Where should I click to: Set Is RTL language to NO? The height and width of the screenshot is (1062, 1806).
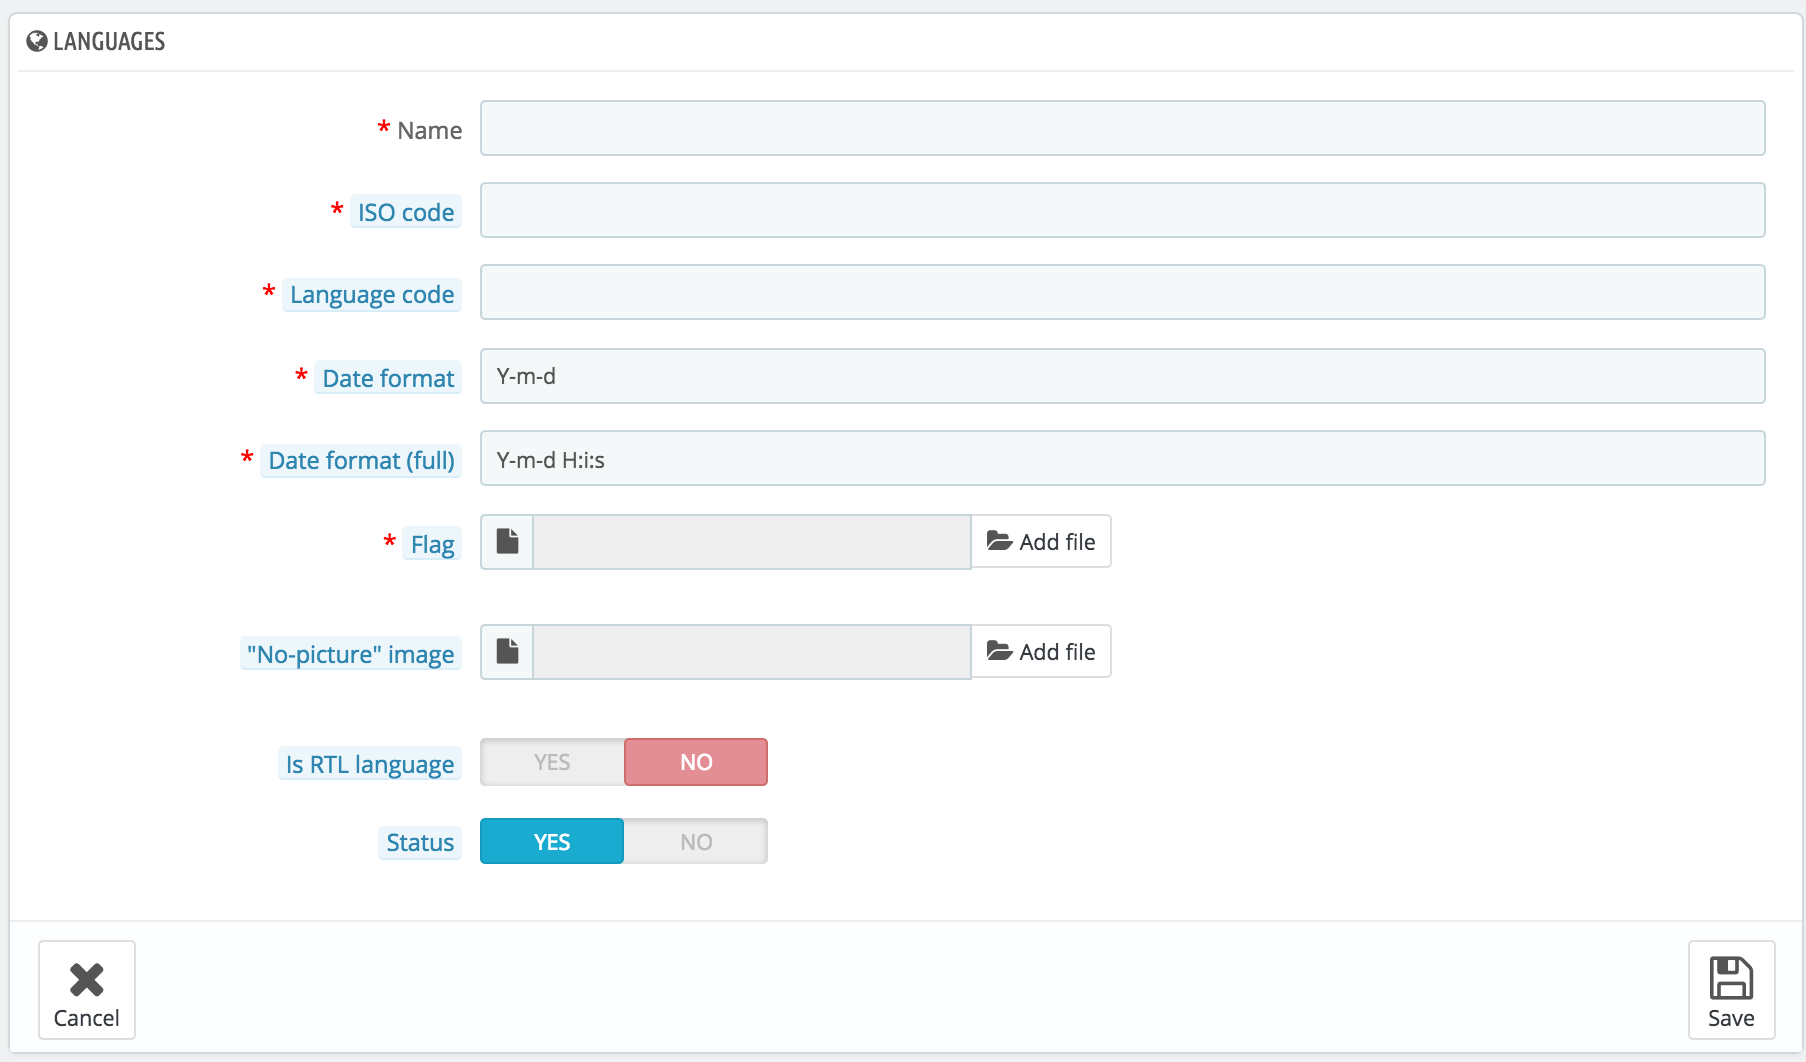point(696,762)
